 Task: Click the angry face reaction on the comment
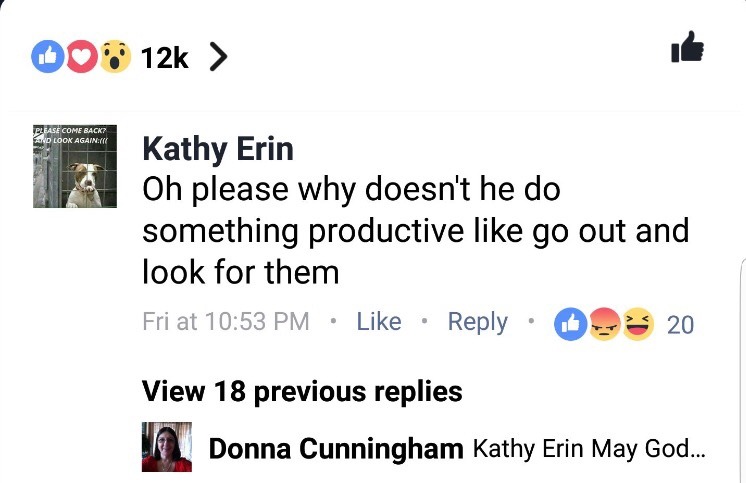pos(603,323)
